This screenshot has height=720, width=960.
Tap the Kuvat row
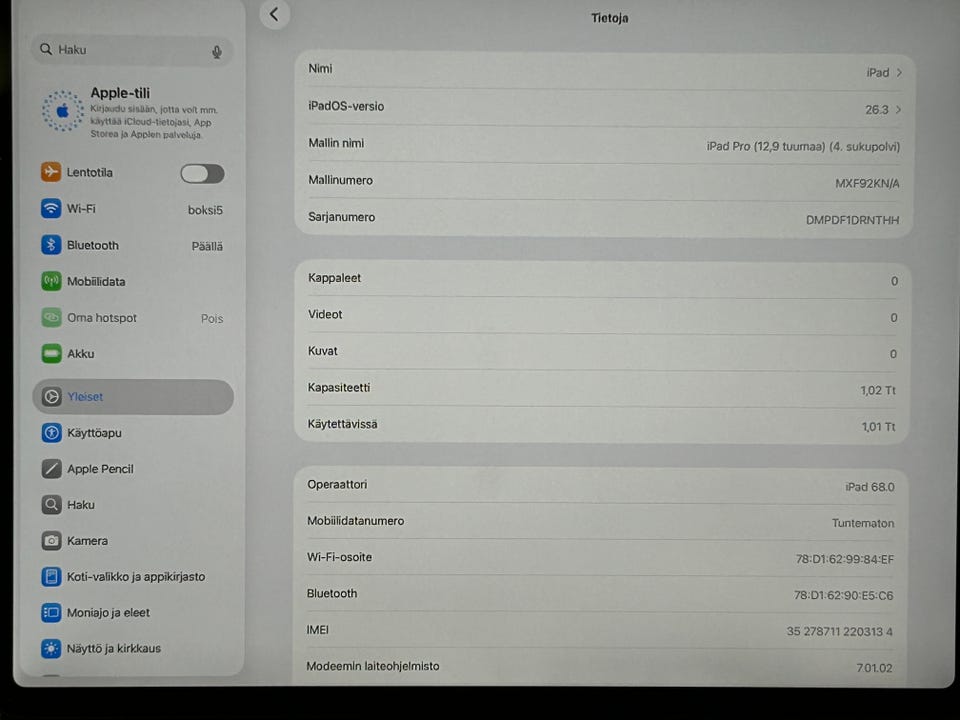click(x=602, y=352)
